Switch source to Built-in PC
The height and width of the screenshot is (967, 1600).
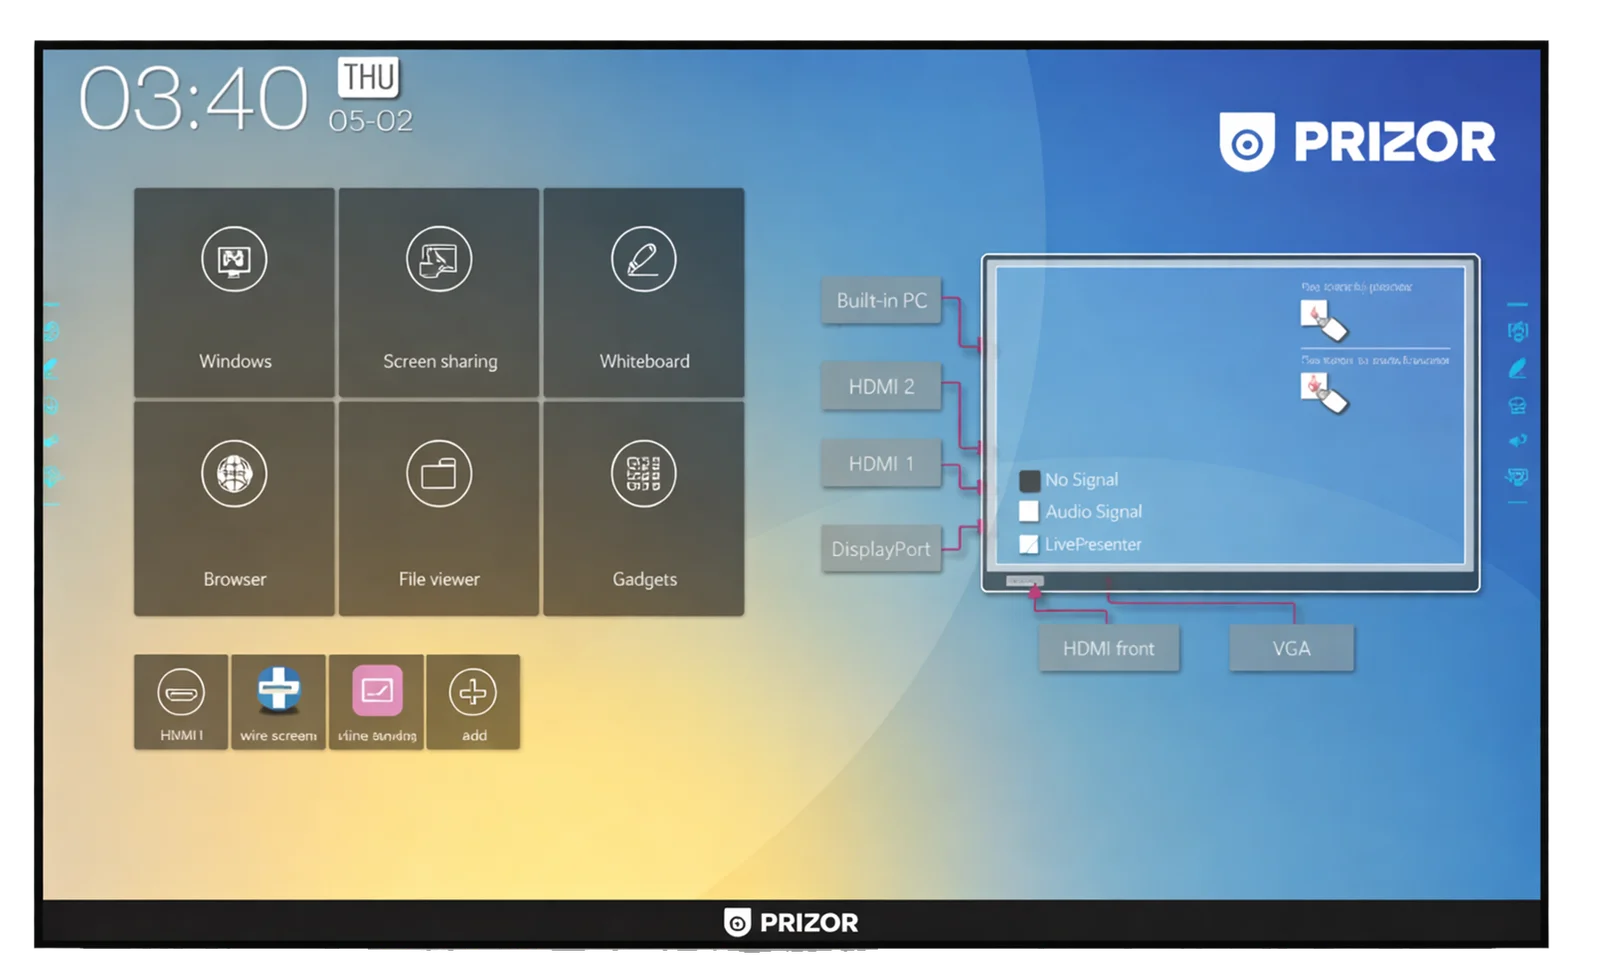tap(881, 300)
